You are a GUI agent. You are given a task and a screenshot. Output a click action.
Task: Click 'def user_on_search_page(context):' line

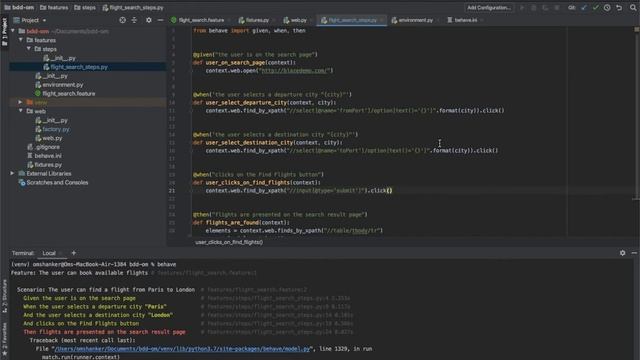(244, 62)
